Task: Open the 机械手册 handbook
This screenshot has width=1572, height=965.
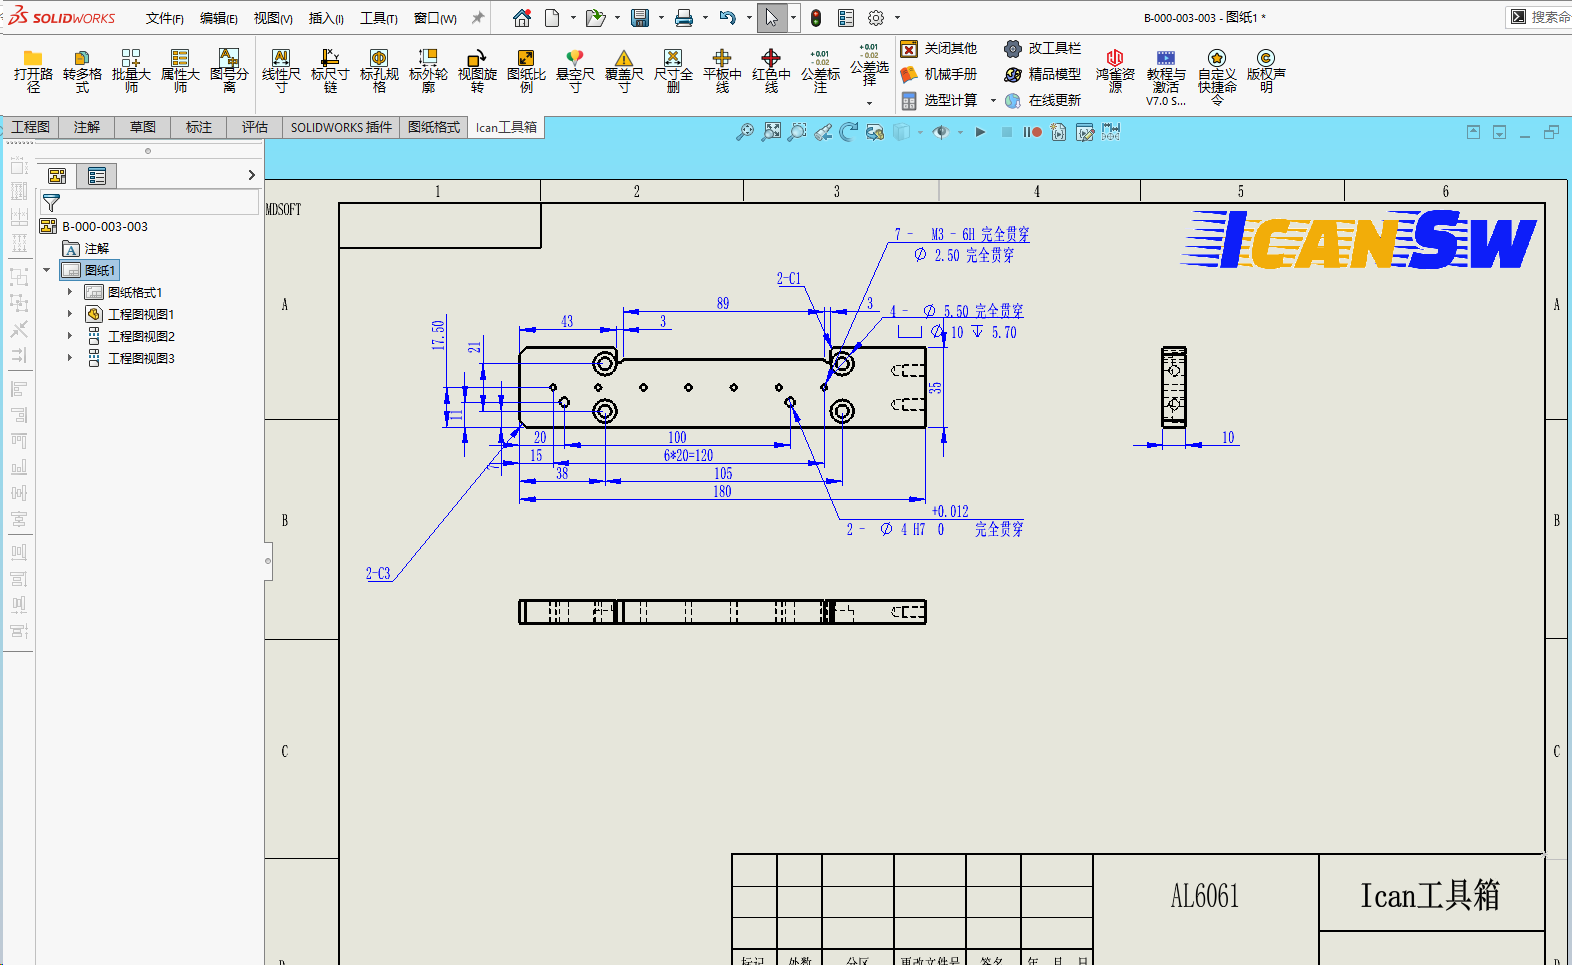Action: [939, 74]
